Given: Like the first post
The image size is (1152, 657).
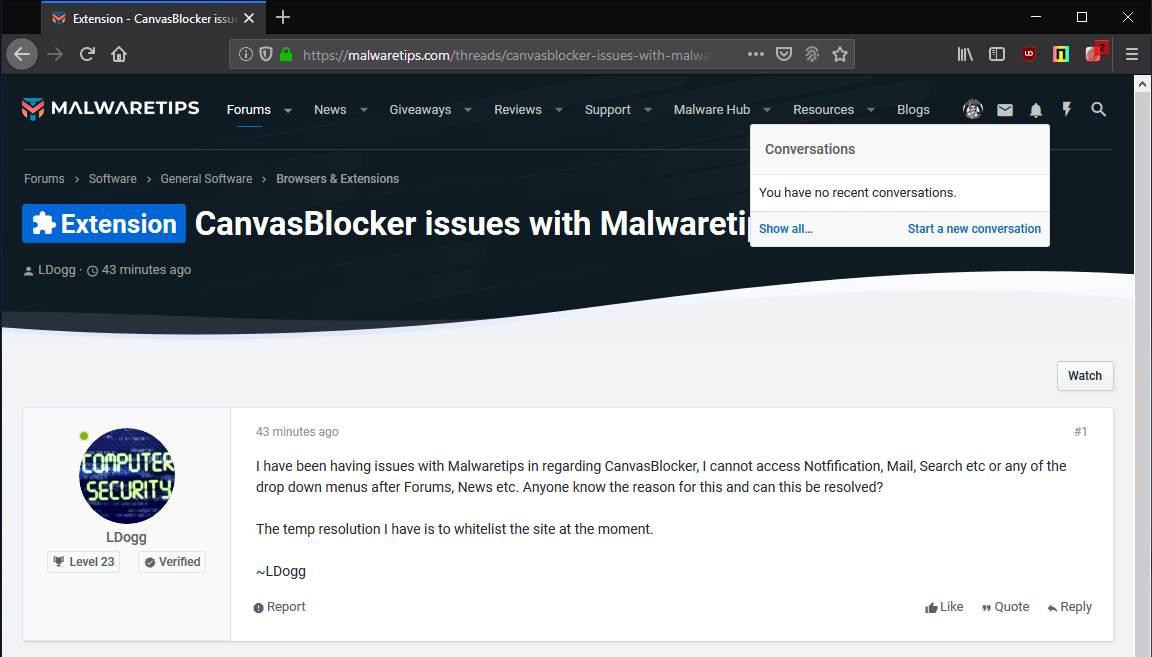Looking at the screenshot, I should pos(944,607).
